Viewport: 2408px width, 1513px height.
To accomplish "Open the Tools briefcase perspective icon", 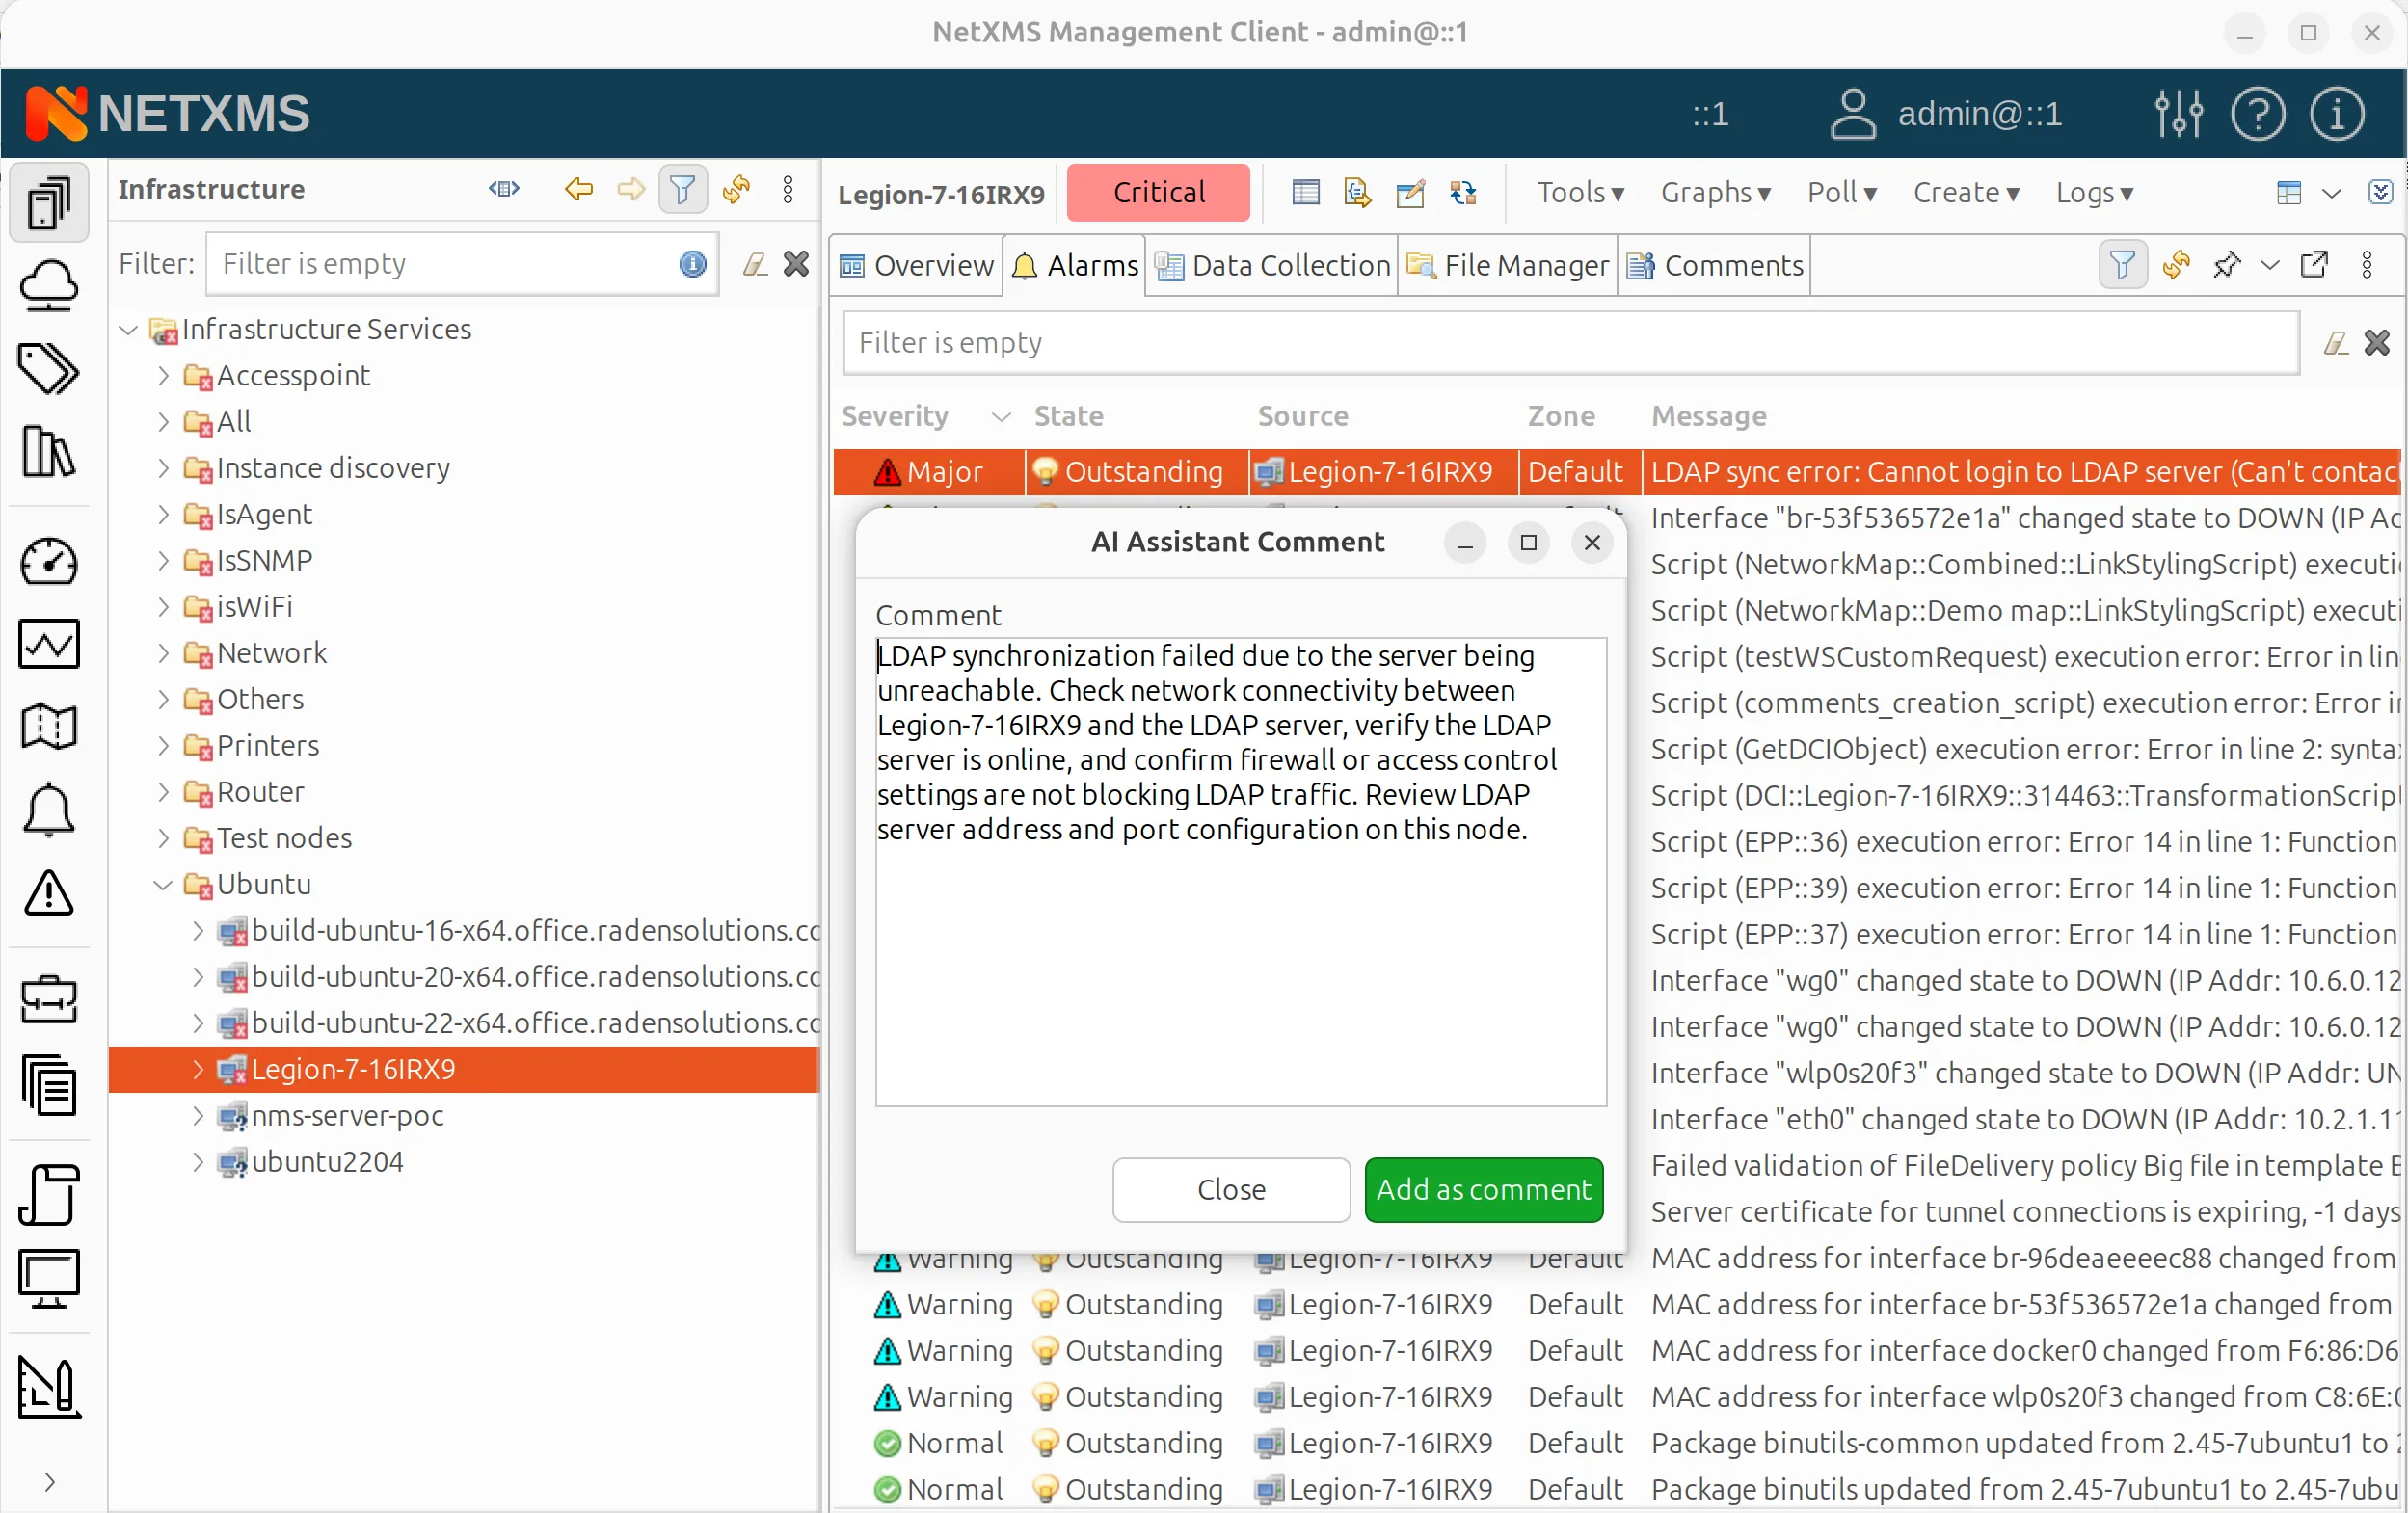I will click(49, 999).
